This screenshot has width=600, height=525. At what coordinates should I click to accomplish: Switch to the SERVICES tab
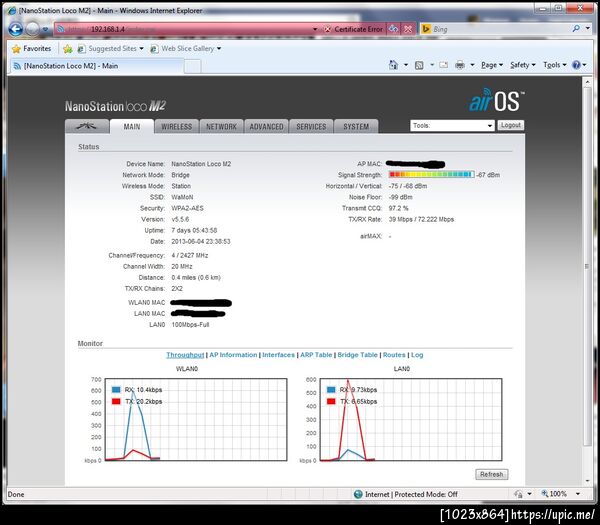(311, 127)
